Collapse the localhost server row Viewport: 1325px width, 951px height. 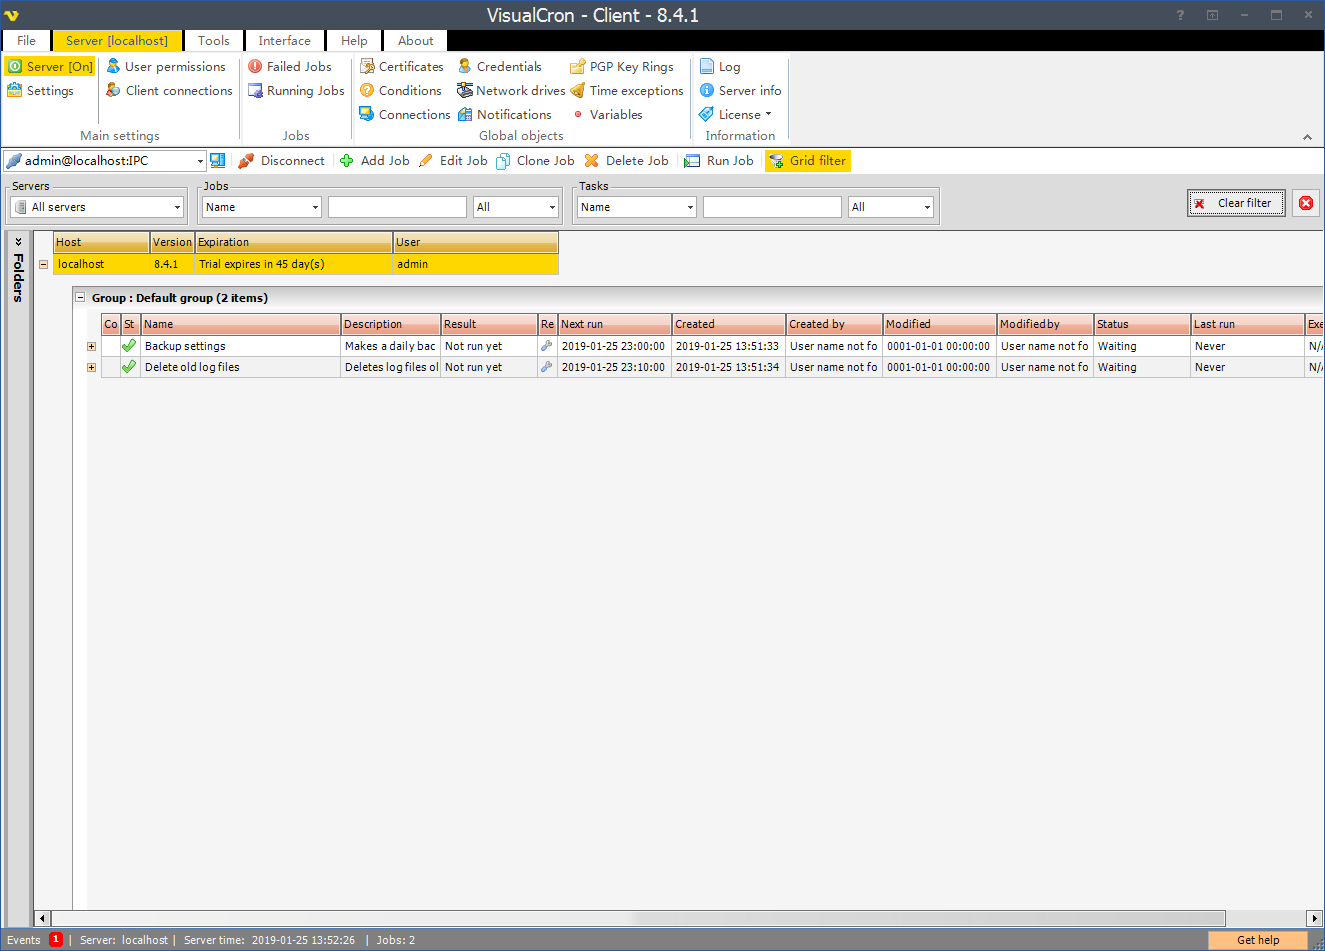pos(43,264)
